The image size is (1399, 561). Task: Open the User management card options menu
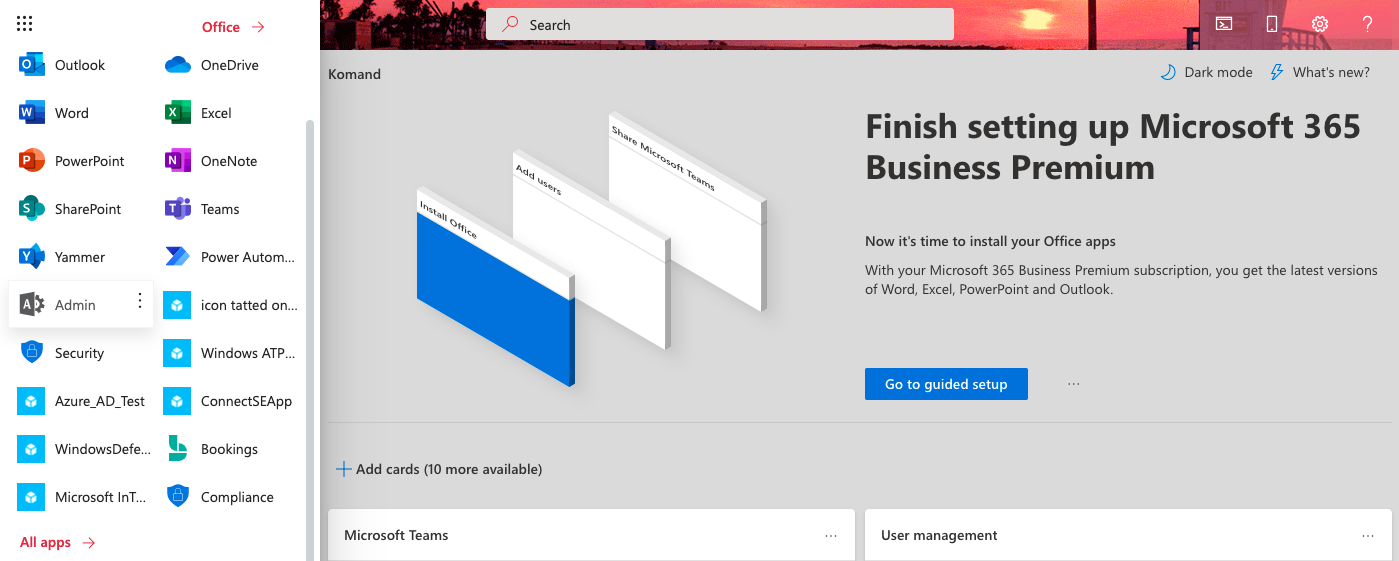[1368, 536]
